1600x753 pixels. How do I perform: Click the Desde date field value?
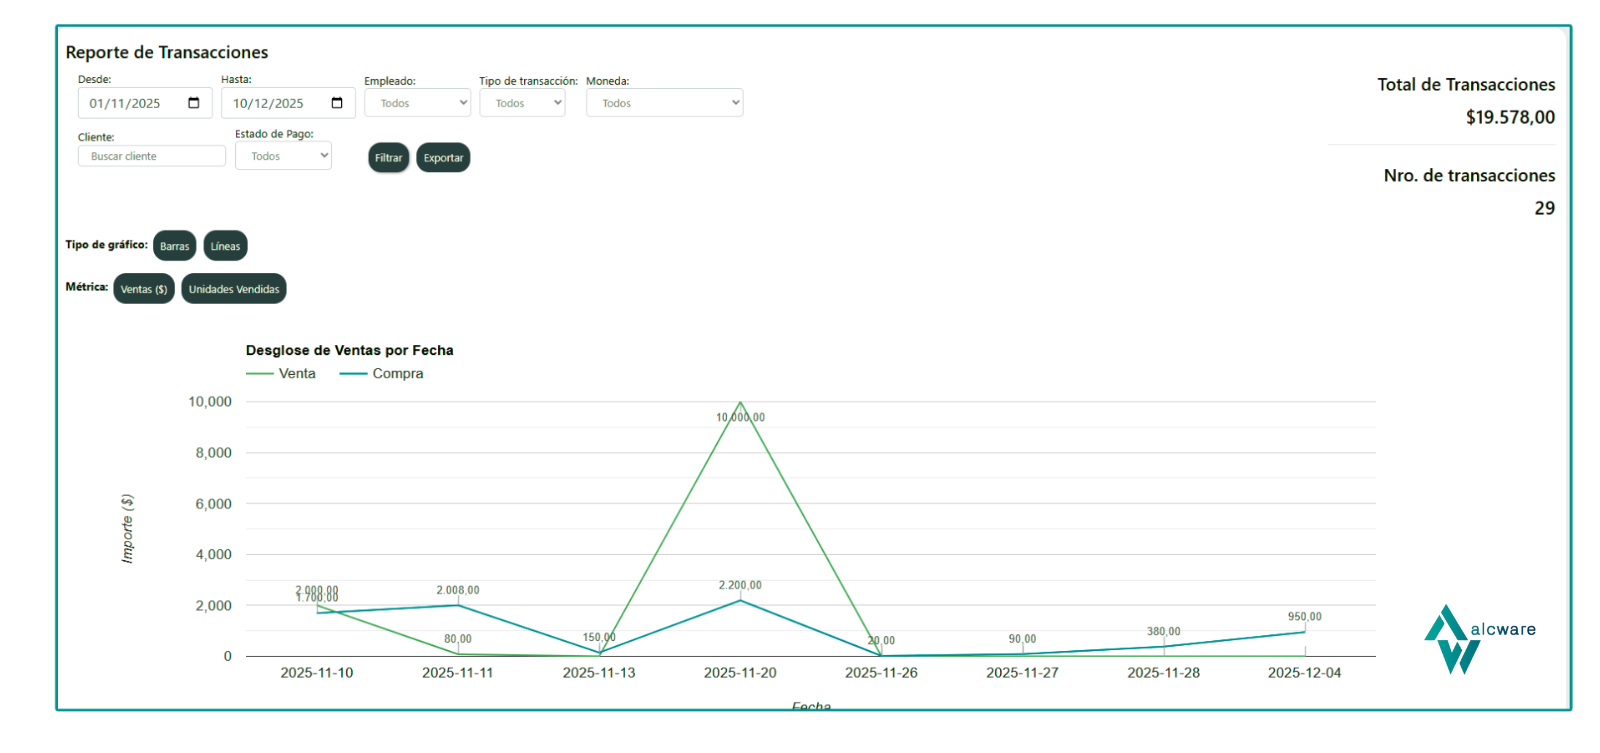point(125,103)
